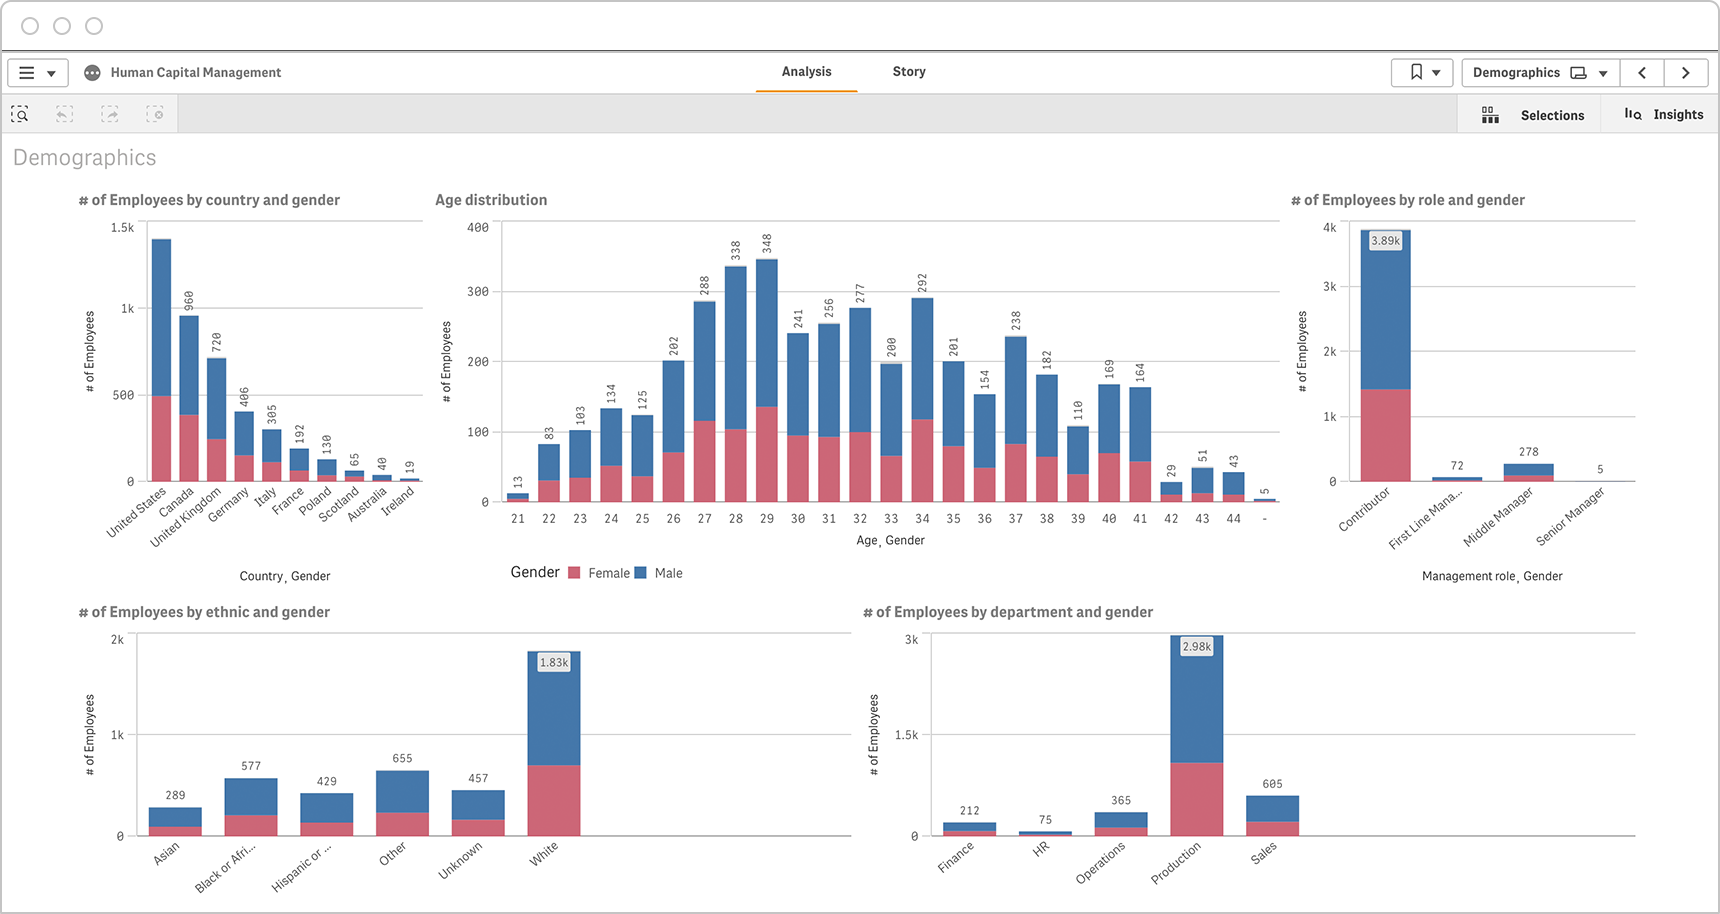The image size is (1720, 914).
Task: Open the Selections tool
Action: (1532, 115)
